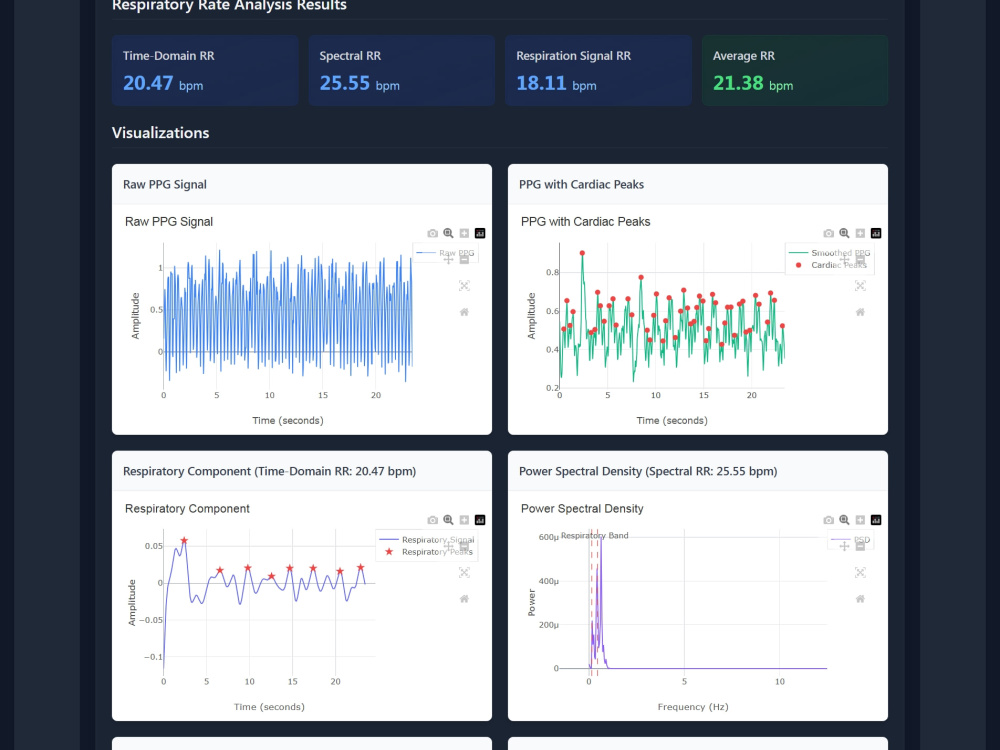Select zoom tool on Raw PPG Signal chart
The image size is (1000, 750).
448,233
